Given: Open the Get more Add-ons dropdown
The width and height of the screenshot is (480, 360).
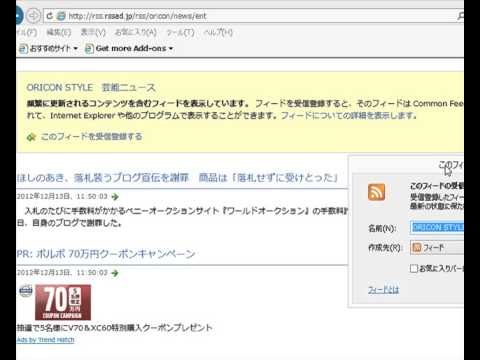Looking at the screenshot, I should pos(129,49).
